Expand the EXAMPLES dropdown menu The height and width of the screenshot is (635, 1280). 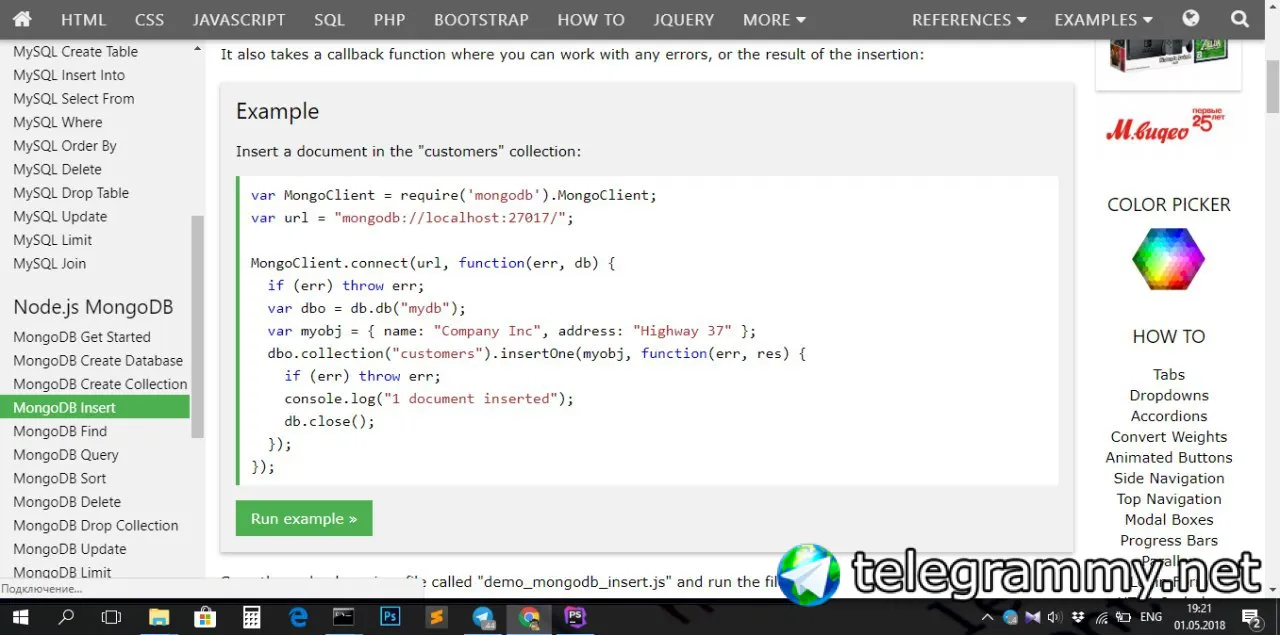click(x=1103, y=19)
